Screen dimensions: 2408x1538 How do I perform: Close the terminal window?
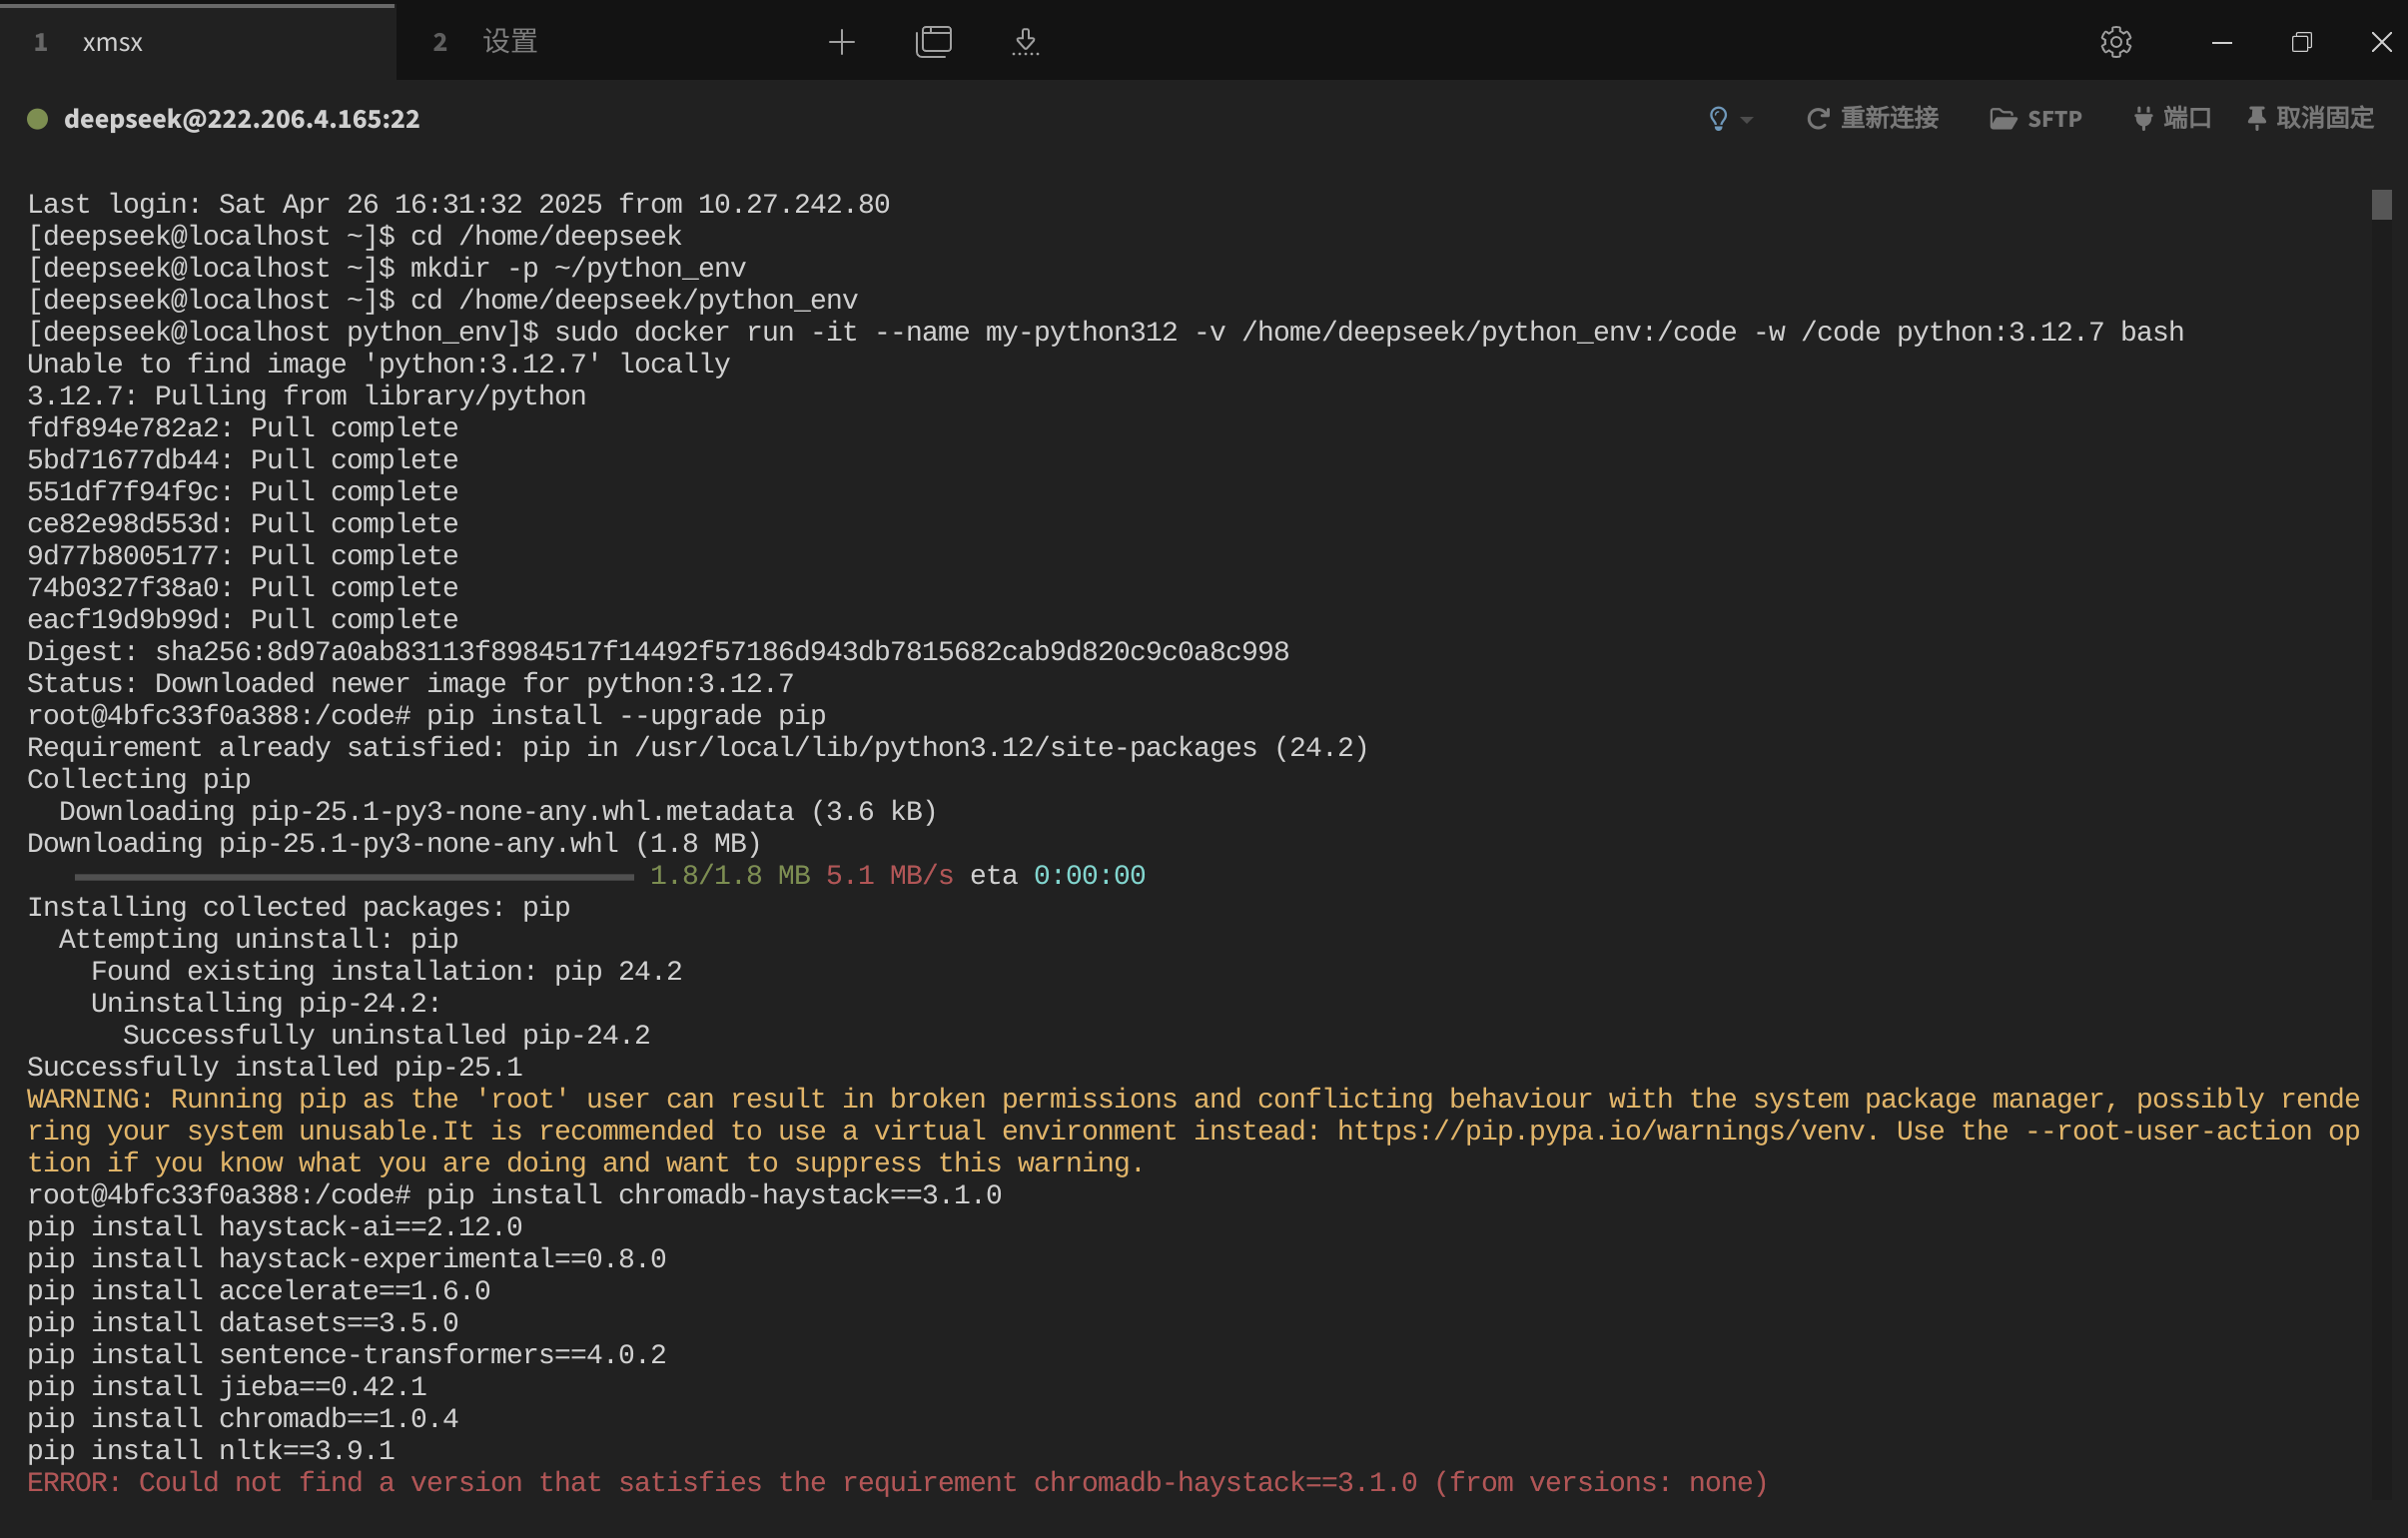(2381, 42)
